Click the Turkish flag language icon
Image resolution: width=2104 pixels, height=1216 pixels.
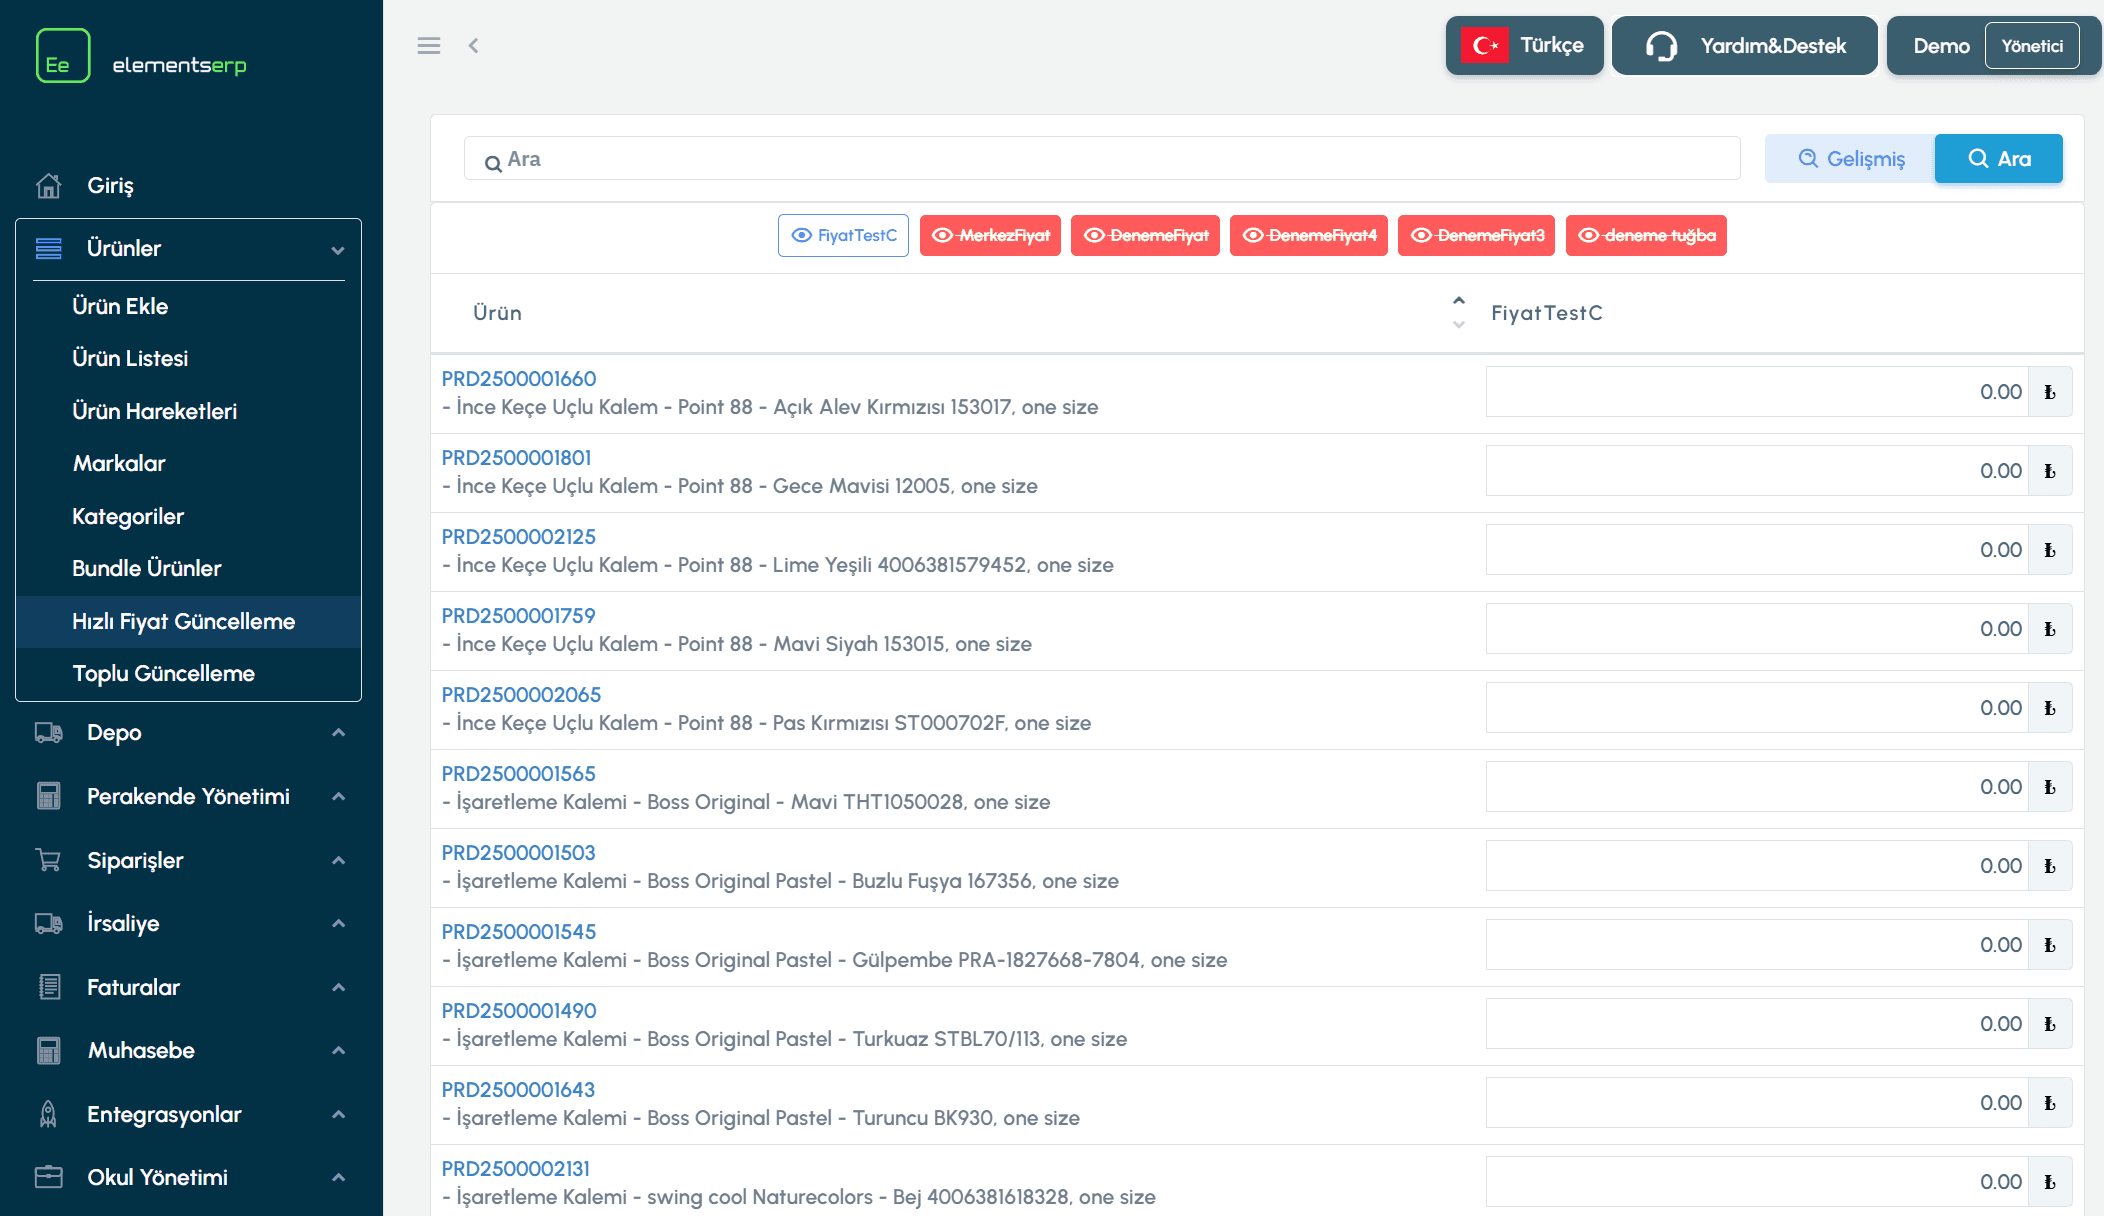(1484, 46)
